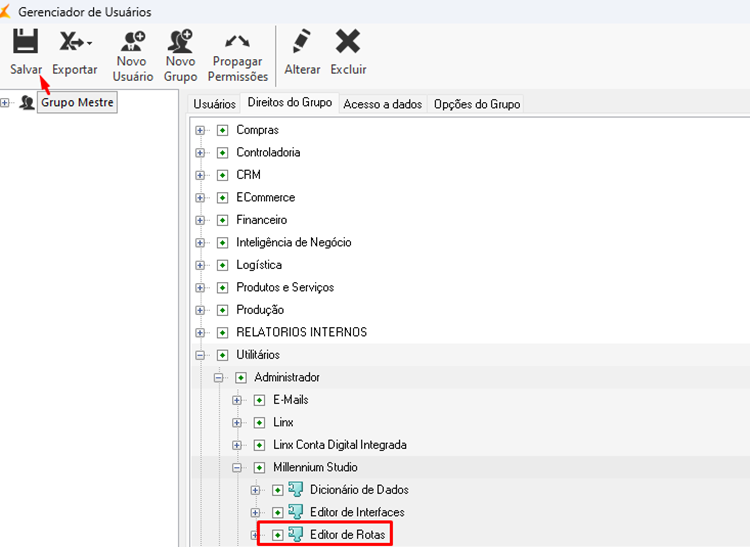
Task: Select the Direitos do Grupo tab
Action: 290,102
